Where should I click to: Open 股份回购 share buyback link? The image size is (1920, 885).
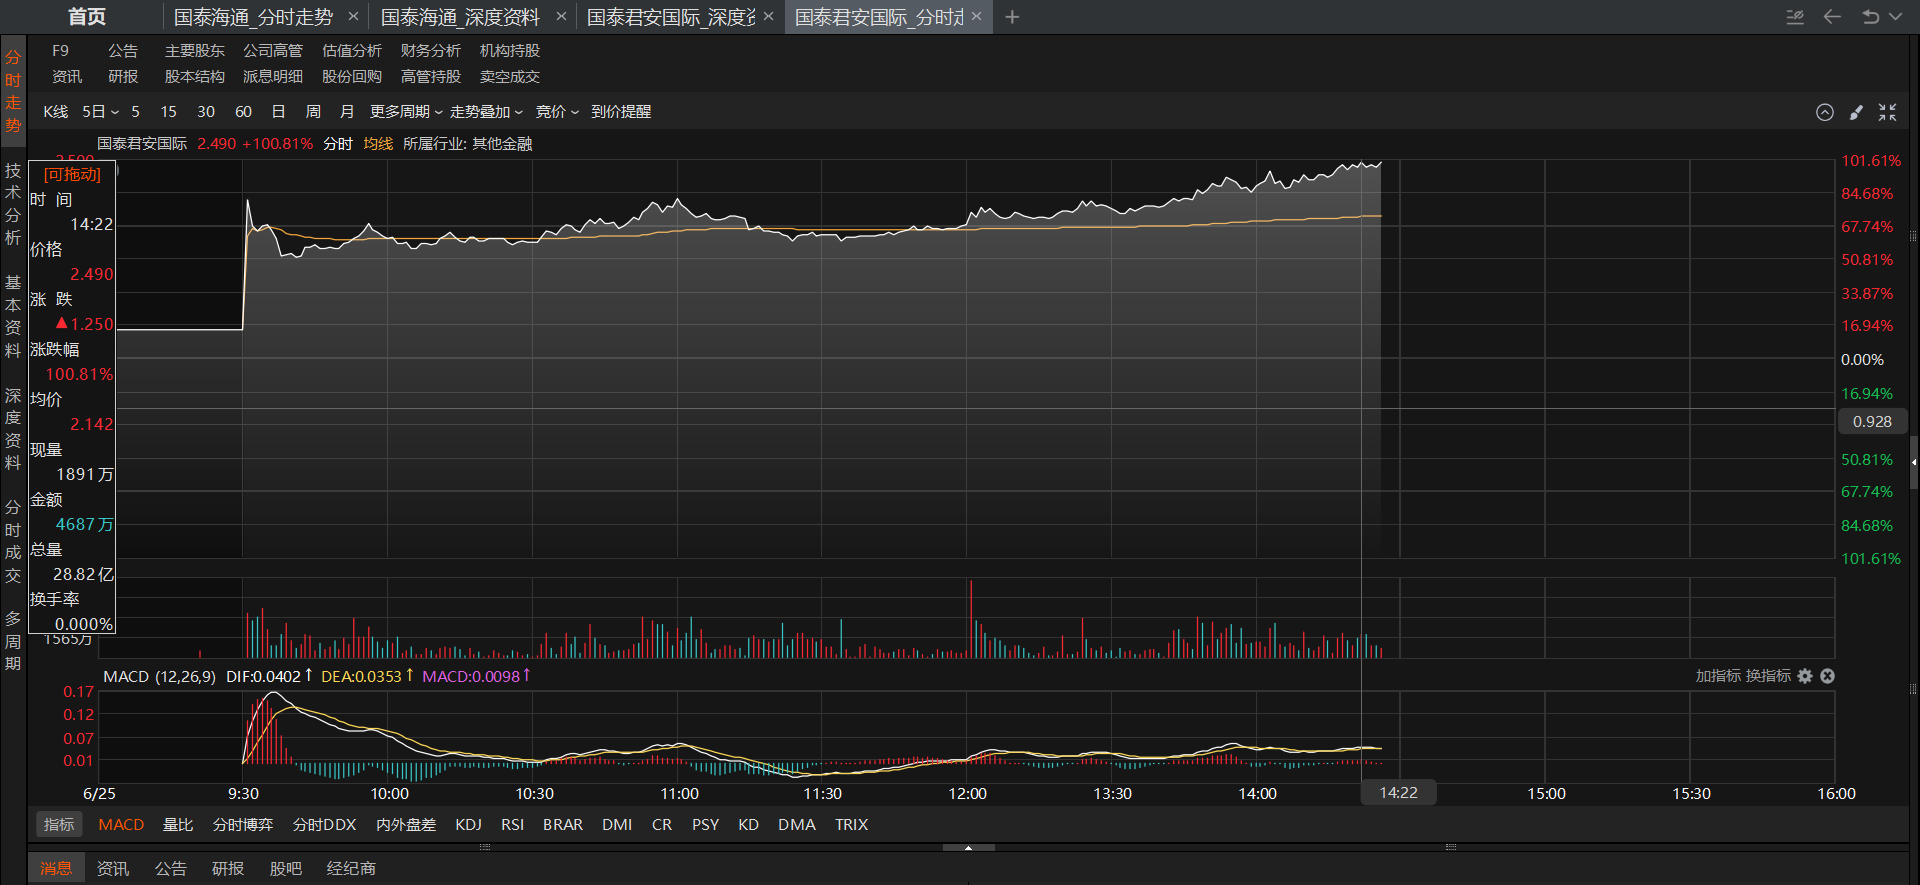tap(352, 77)
